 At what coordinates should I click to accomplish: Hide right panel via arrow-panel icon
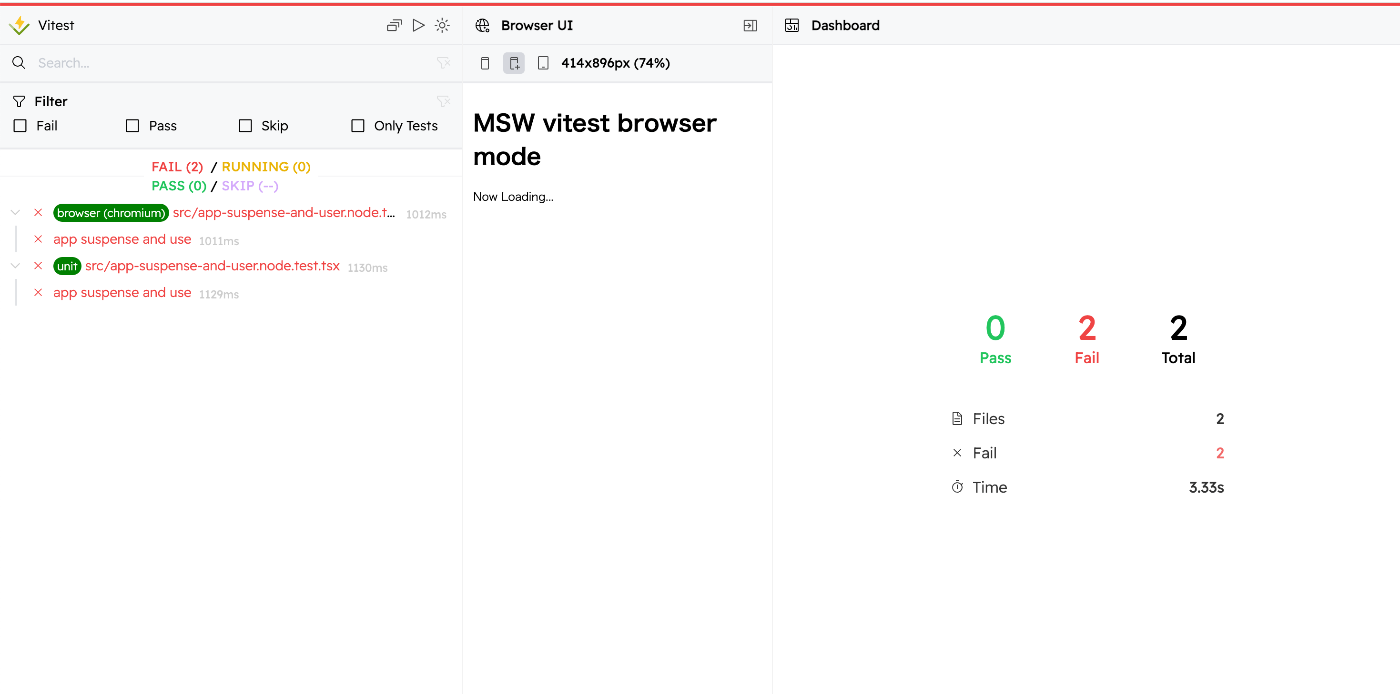coord(750,25)
